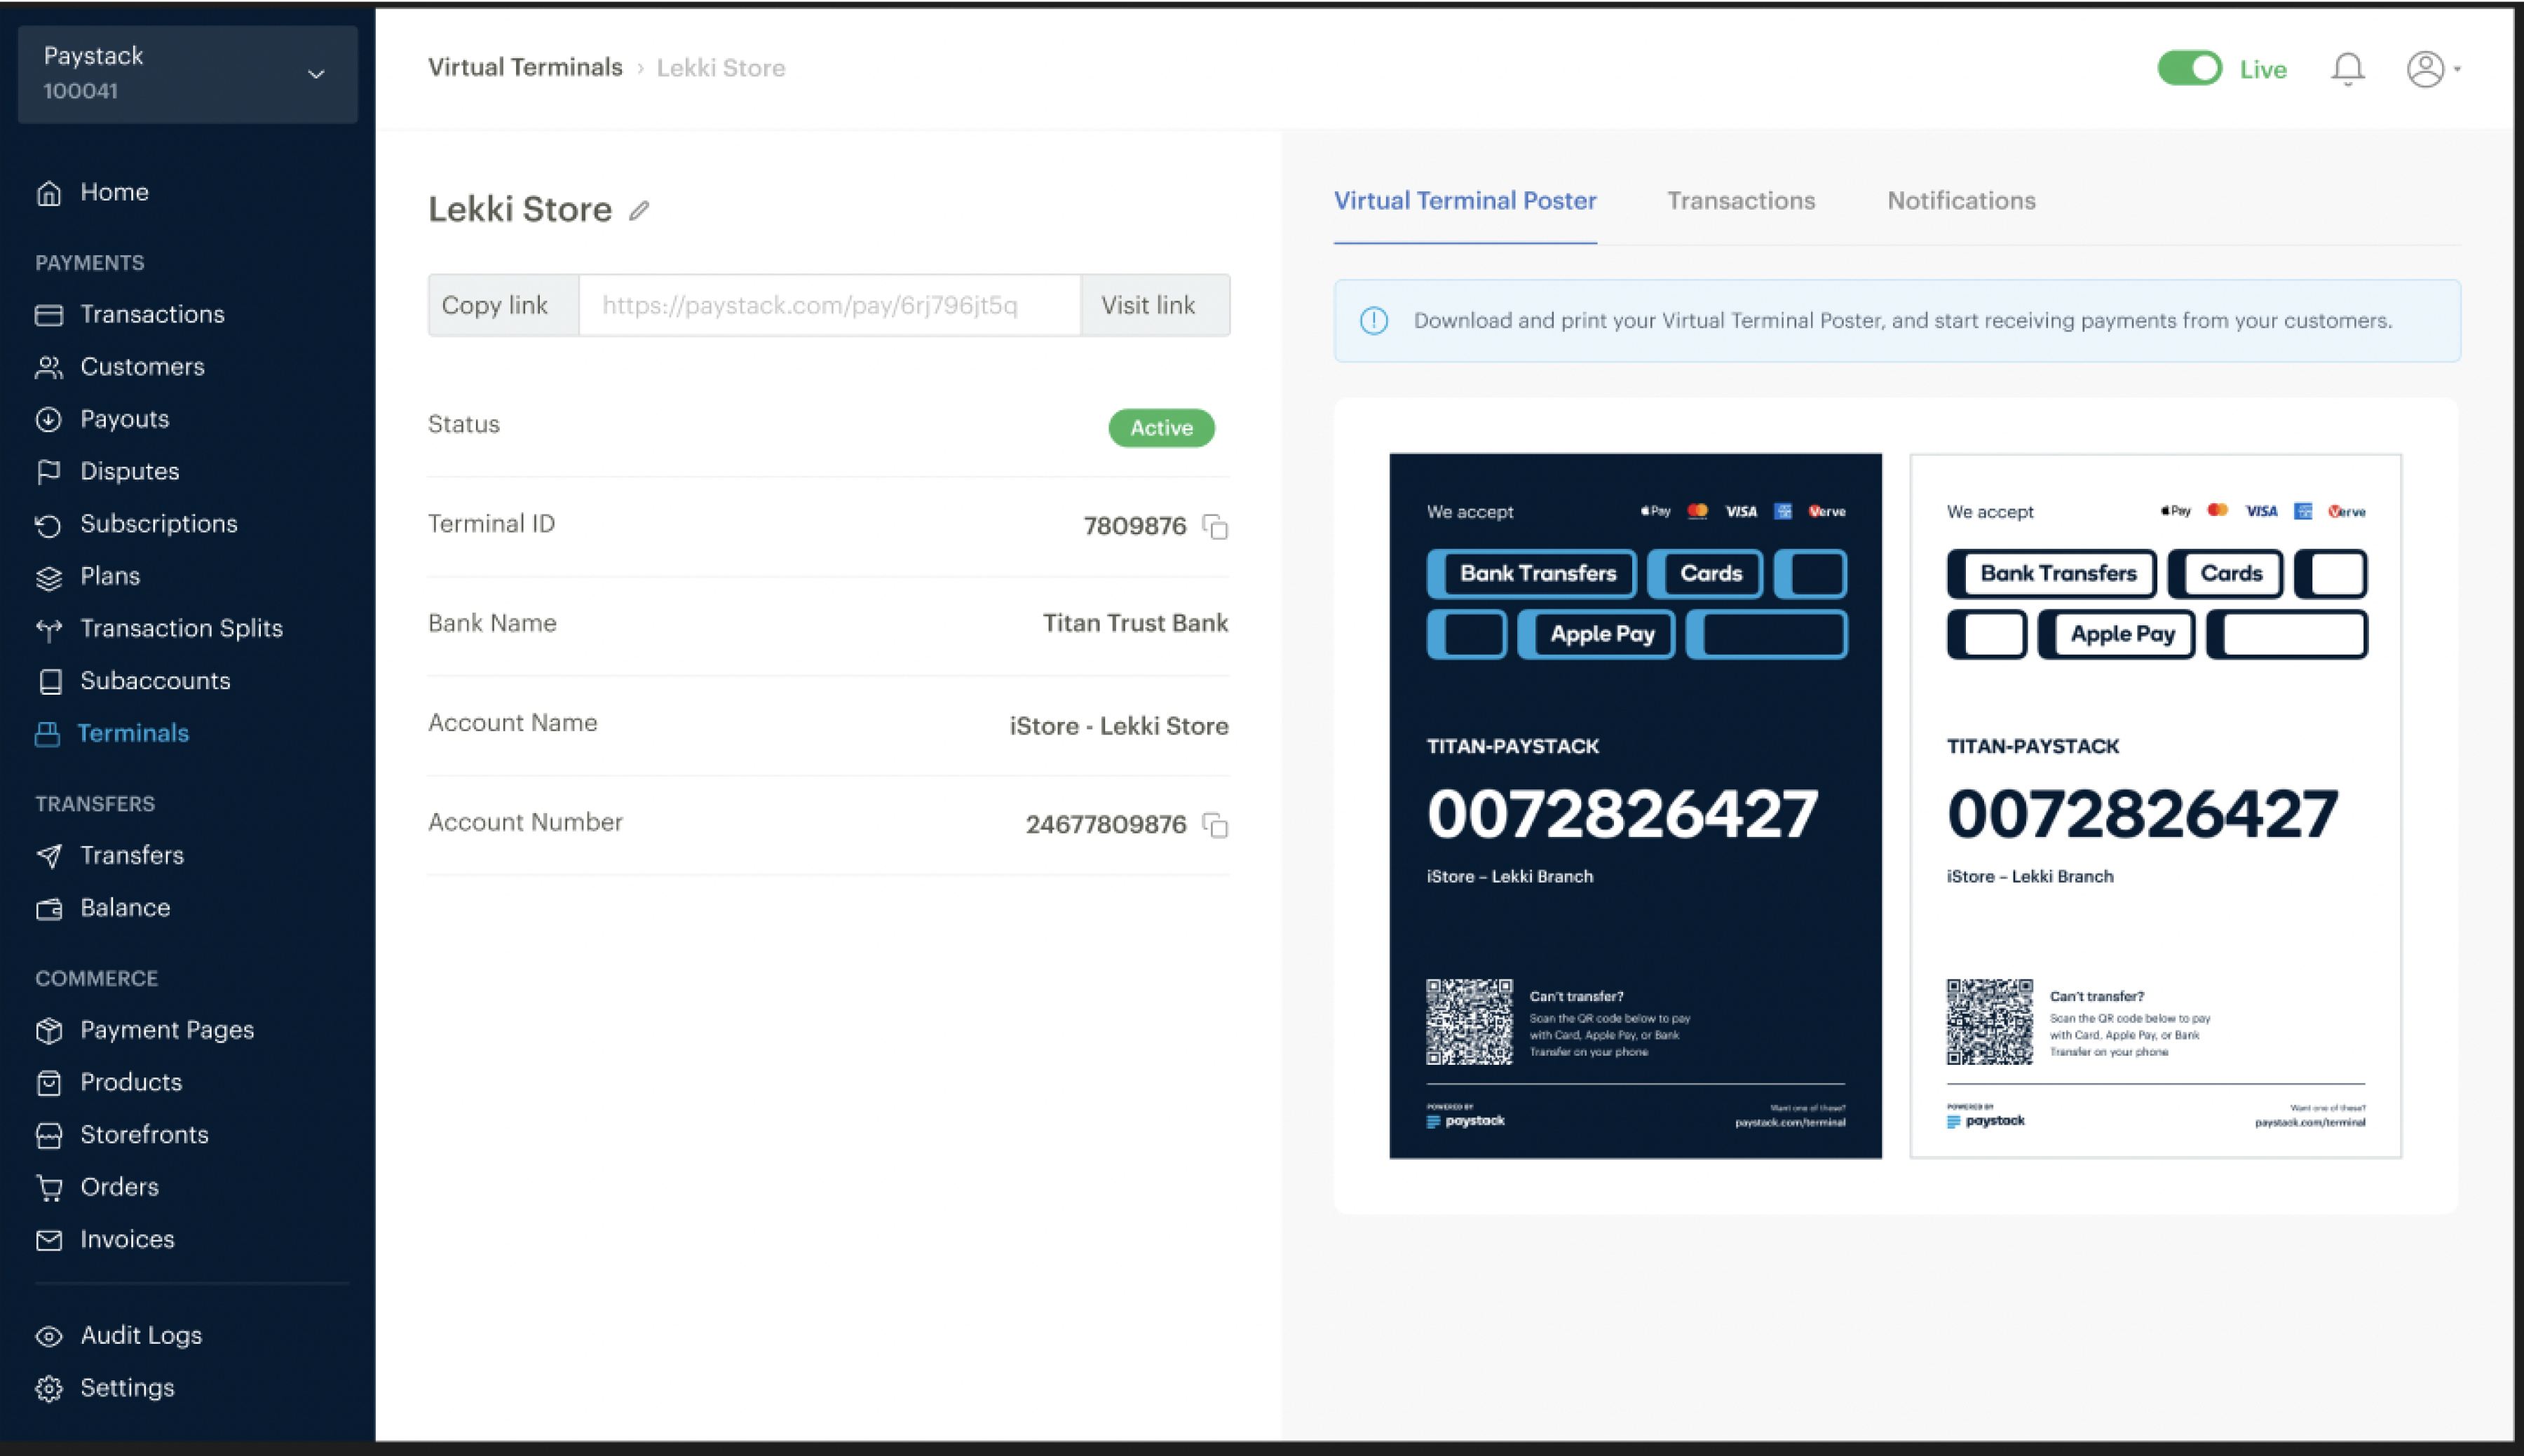Open Transaction Splits in sidebar

pyautogui.click(x=181, y=629)
